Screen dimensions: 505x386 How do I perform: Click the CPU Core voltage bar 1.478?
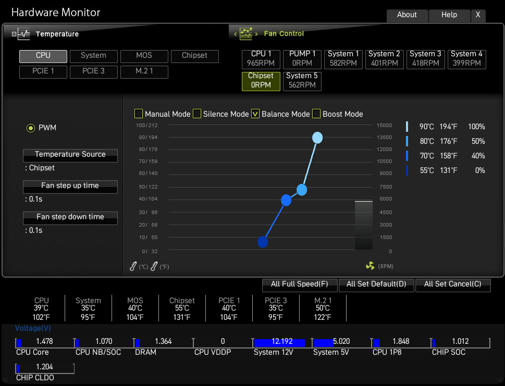45,342
